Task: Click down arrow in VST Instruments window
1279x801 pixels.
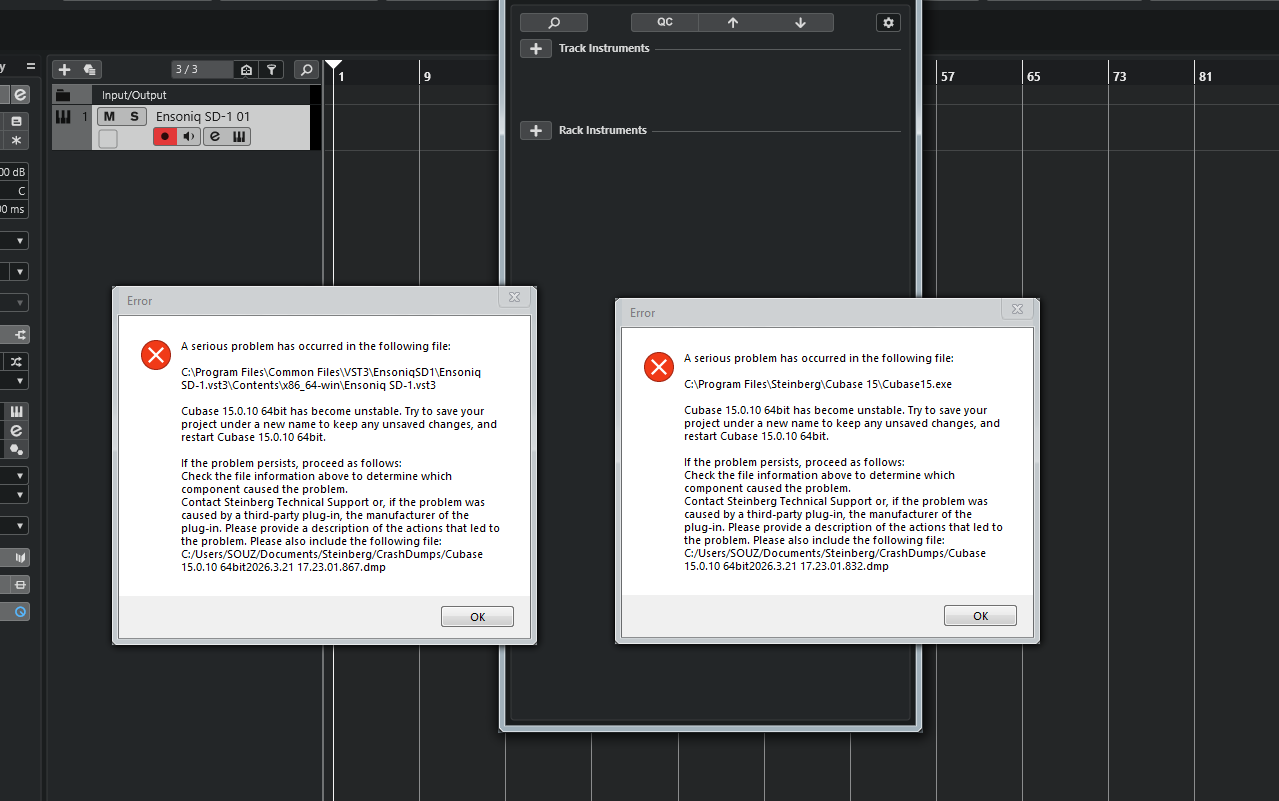Action: pyautogui.click(x=800, y=22)
